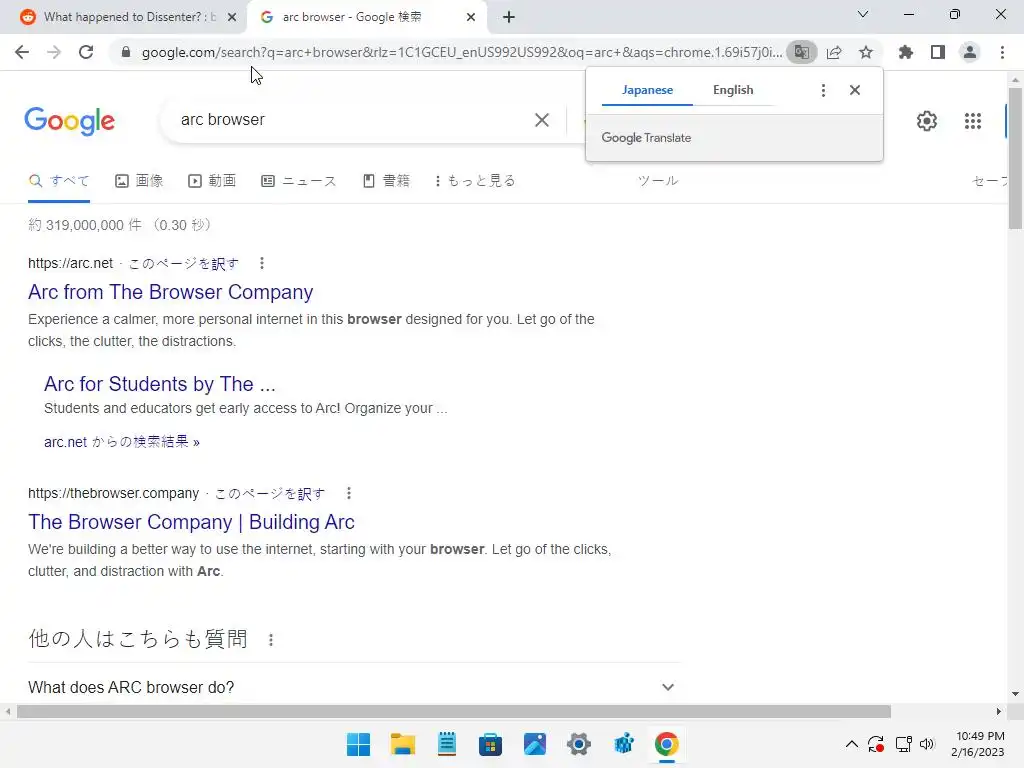This screenshot has width=1024, height=768.
Task: Expand What does ARC browser do question
Action: coord(355,687)
